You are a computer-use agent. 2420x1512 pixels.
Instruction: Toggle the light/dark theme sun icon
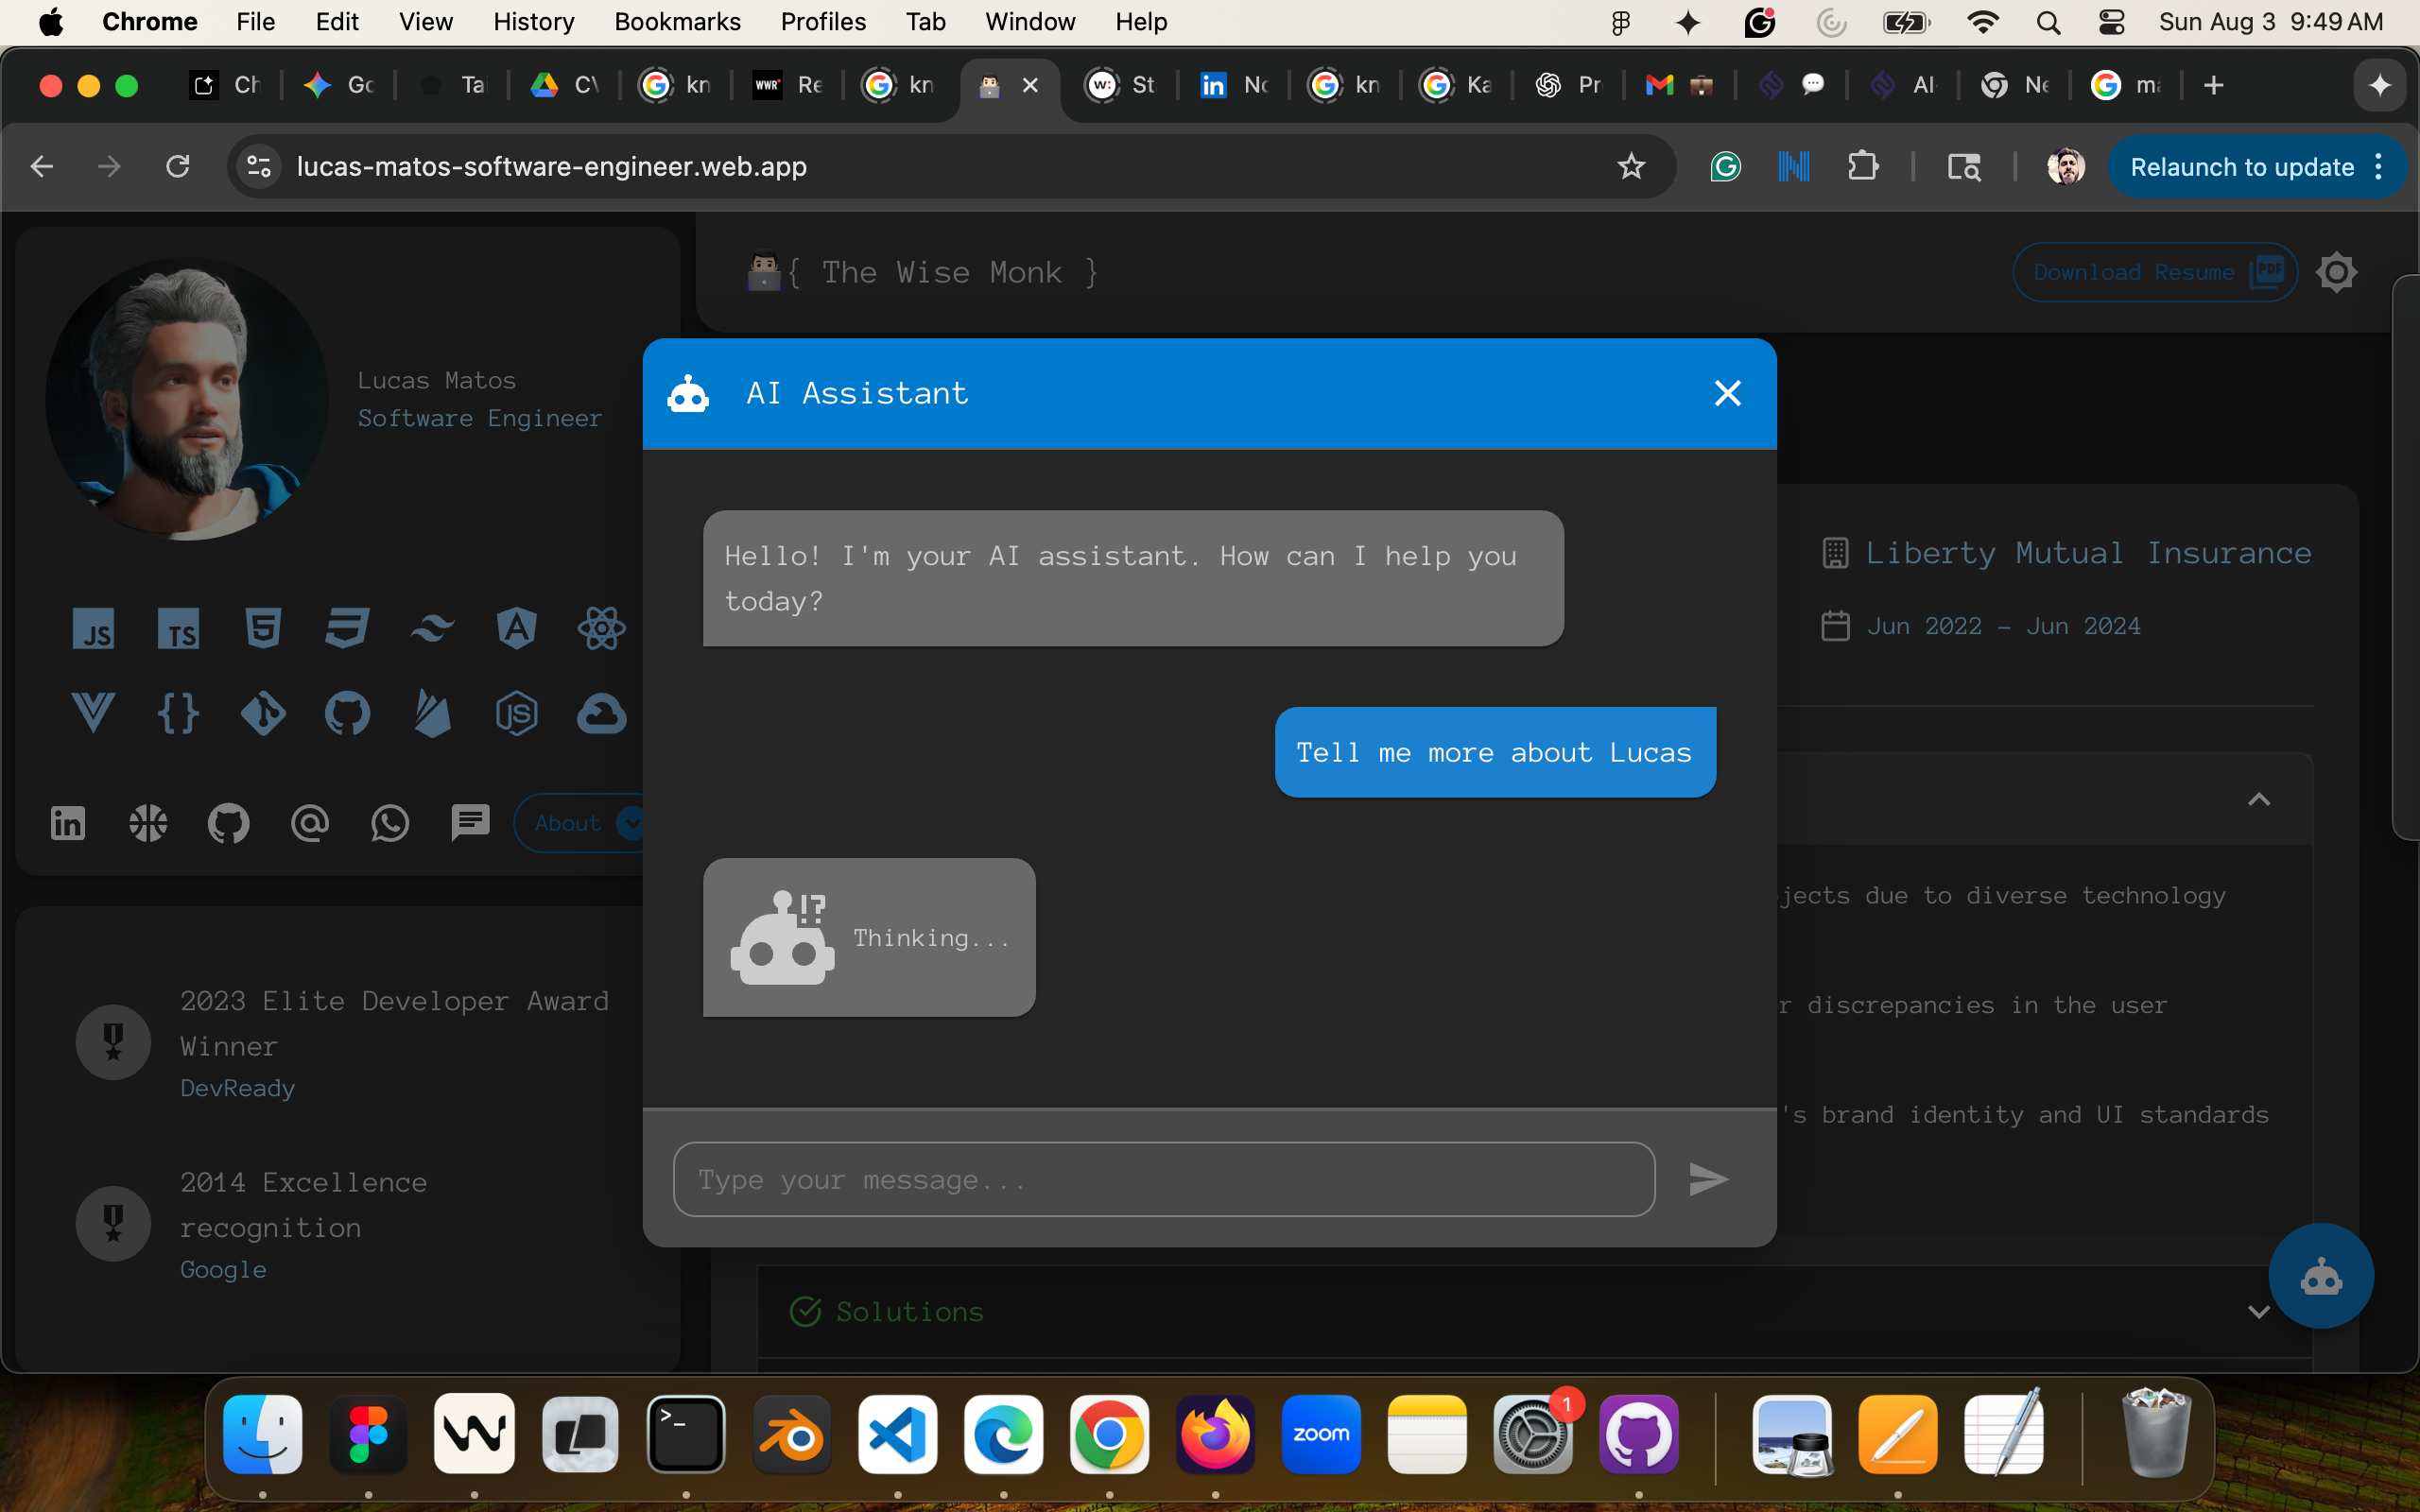click(2336, 272)
